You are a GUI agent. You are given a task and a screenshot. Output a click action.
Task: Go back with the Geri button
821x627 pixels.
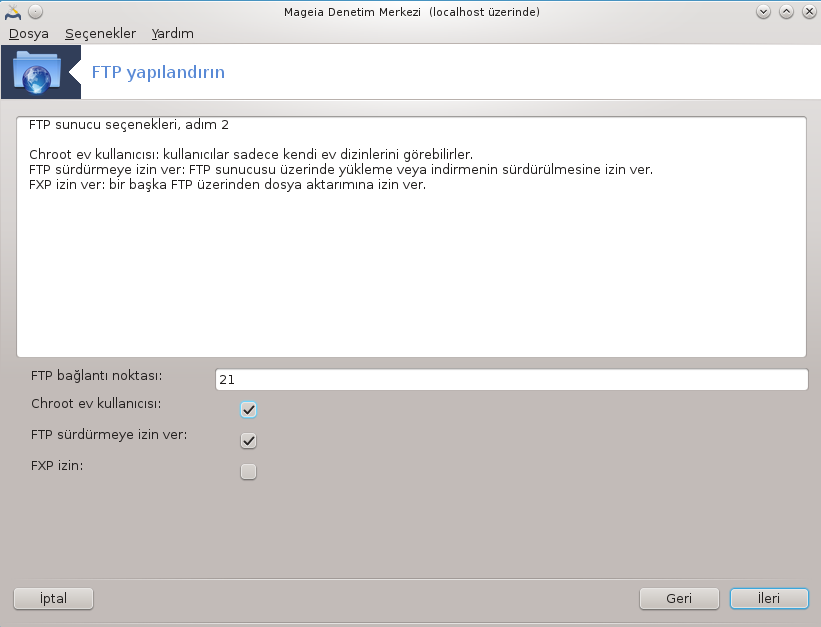679,598
